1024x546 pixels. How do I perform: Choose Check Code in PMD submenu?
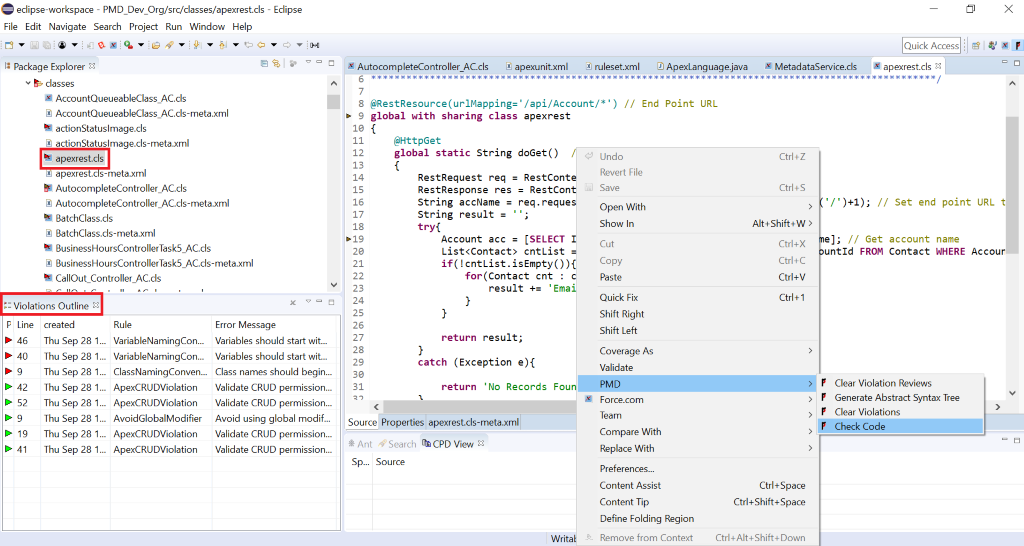(901, 426)
